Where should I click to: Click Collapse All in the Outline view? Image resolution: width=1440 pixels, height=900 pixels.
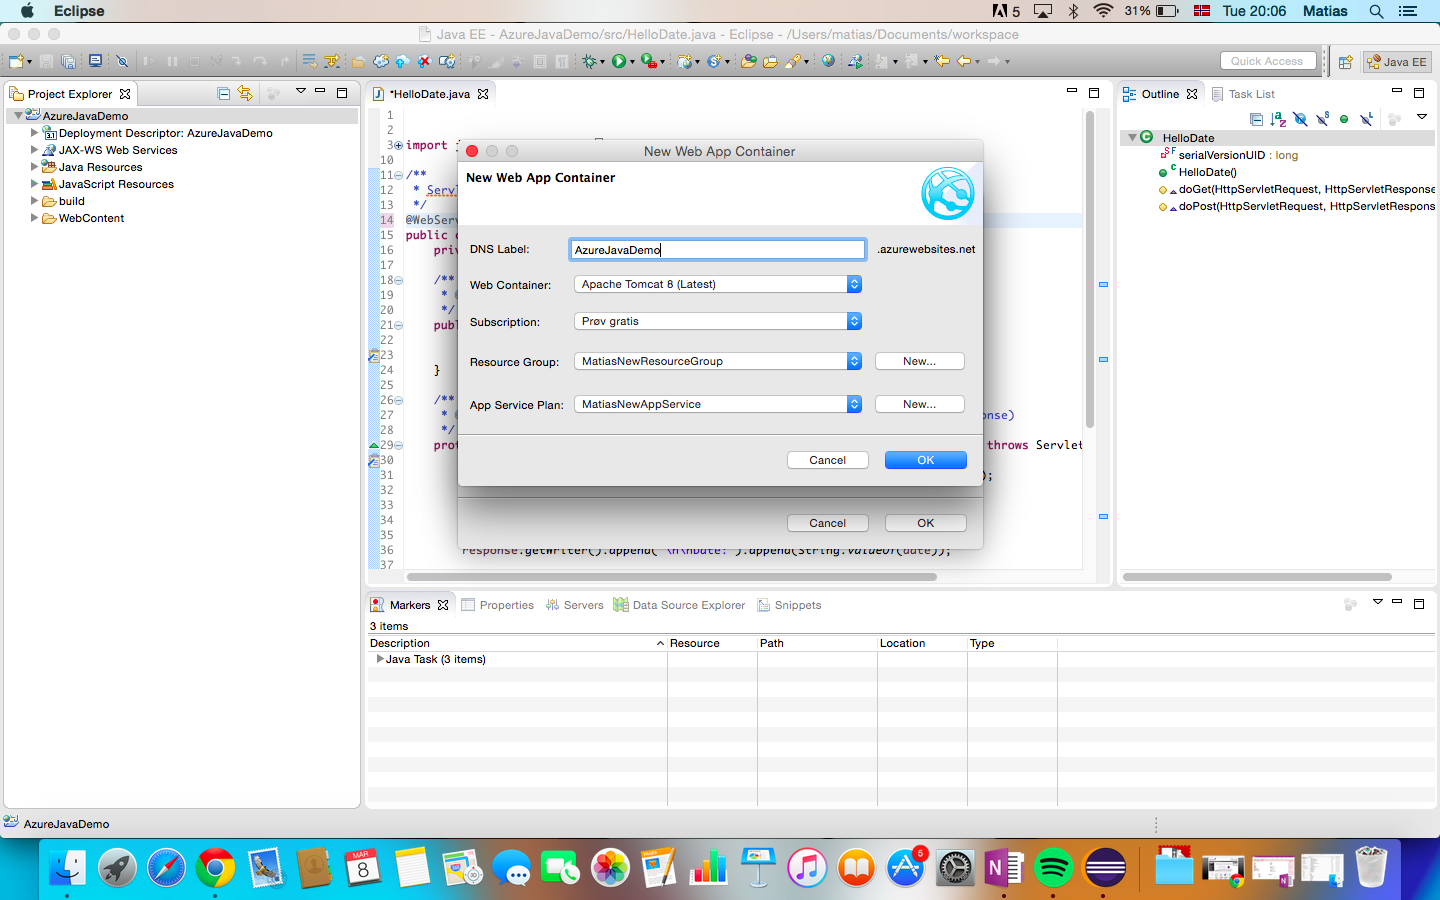[1256, 119]
